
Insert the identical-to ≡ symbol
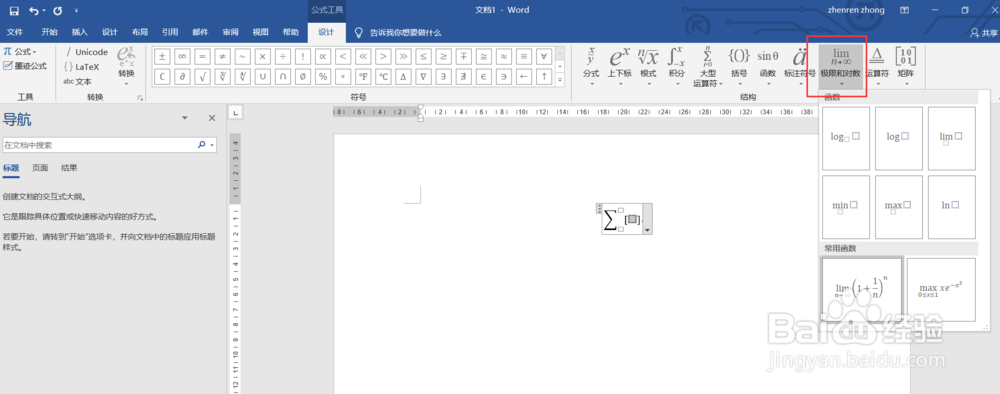524,56
